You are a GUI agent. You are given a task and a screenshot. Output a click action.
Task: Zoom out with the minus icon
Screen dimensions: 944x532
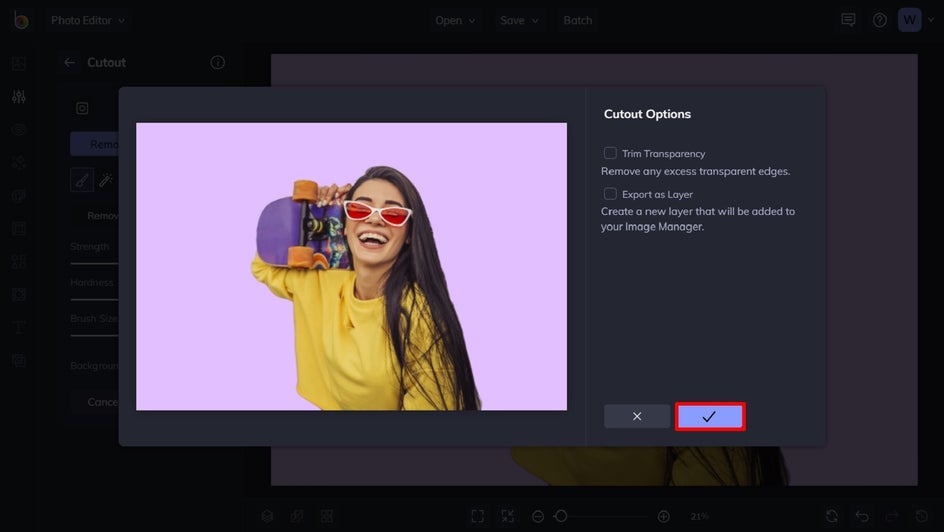click(x=538, y=516)
